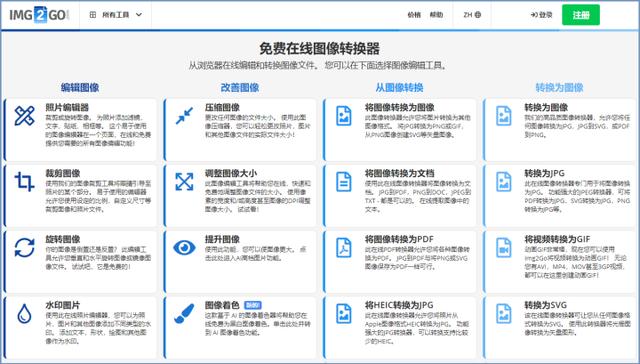Click the 将视频转换为GIF video file icon
This screenshot has width=640, height=364.
tap(503, 248)
